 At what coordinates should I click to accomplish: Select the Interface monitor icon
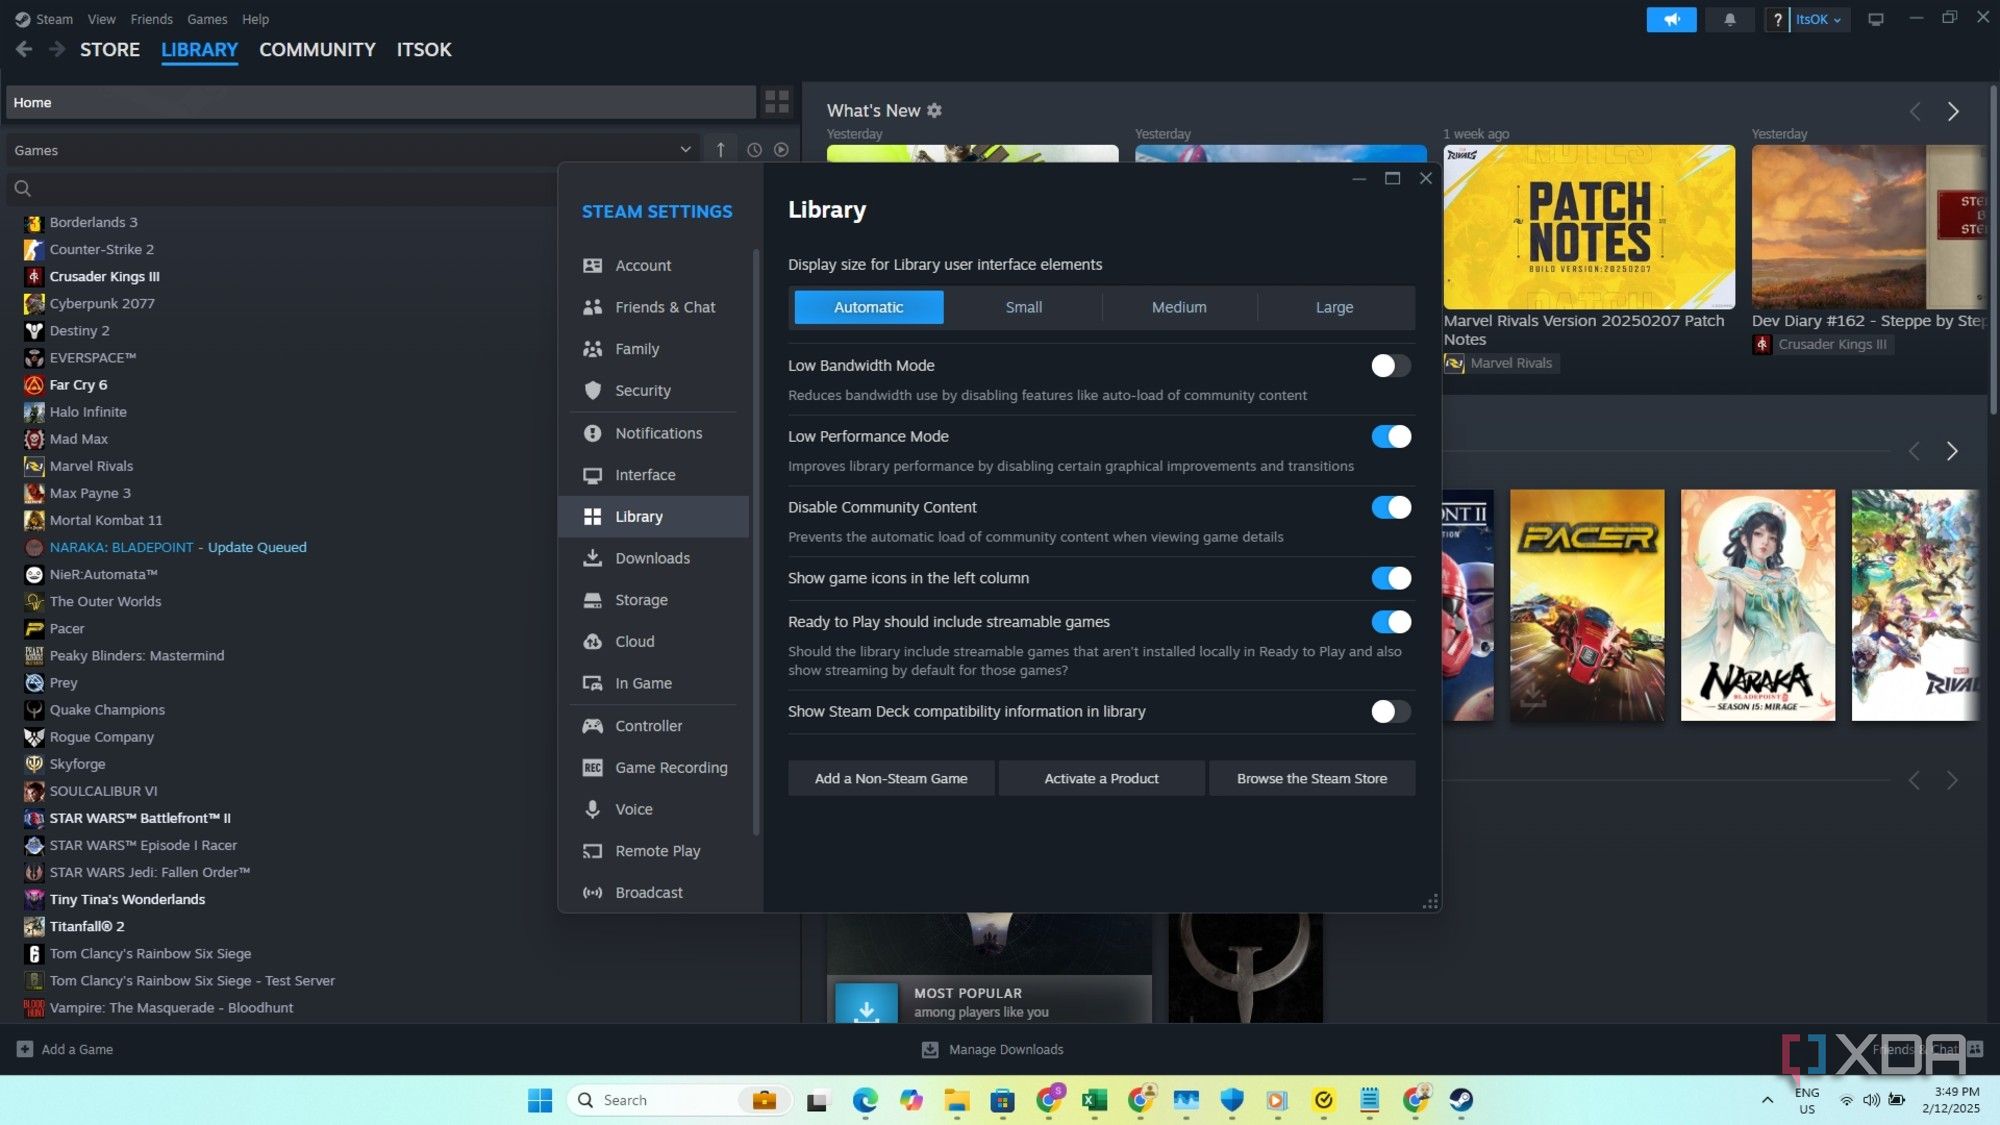[592, 475]
